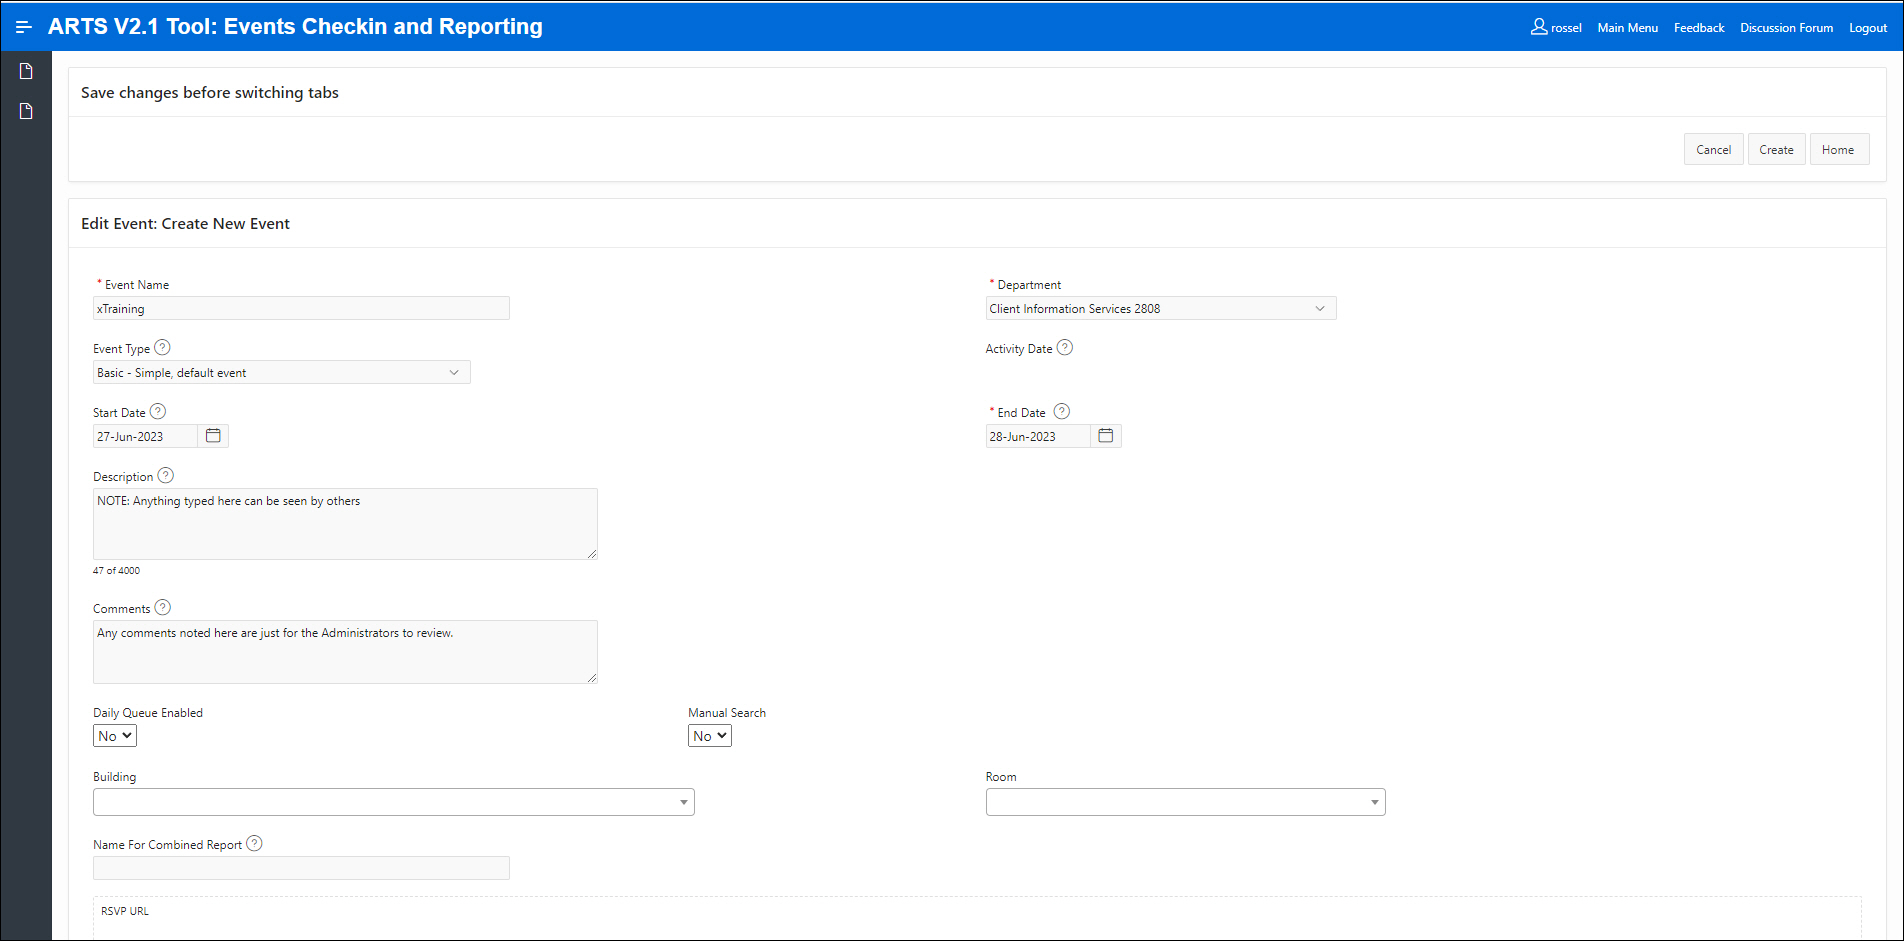Viewport: 1904px width, 941px height.
Task: Open the Daily Queue Enabled select
Action: [x=115, y=736]
